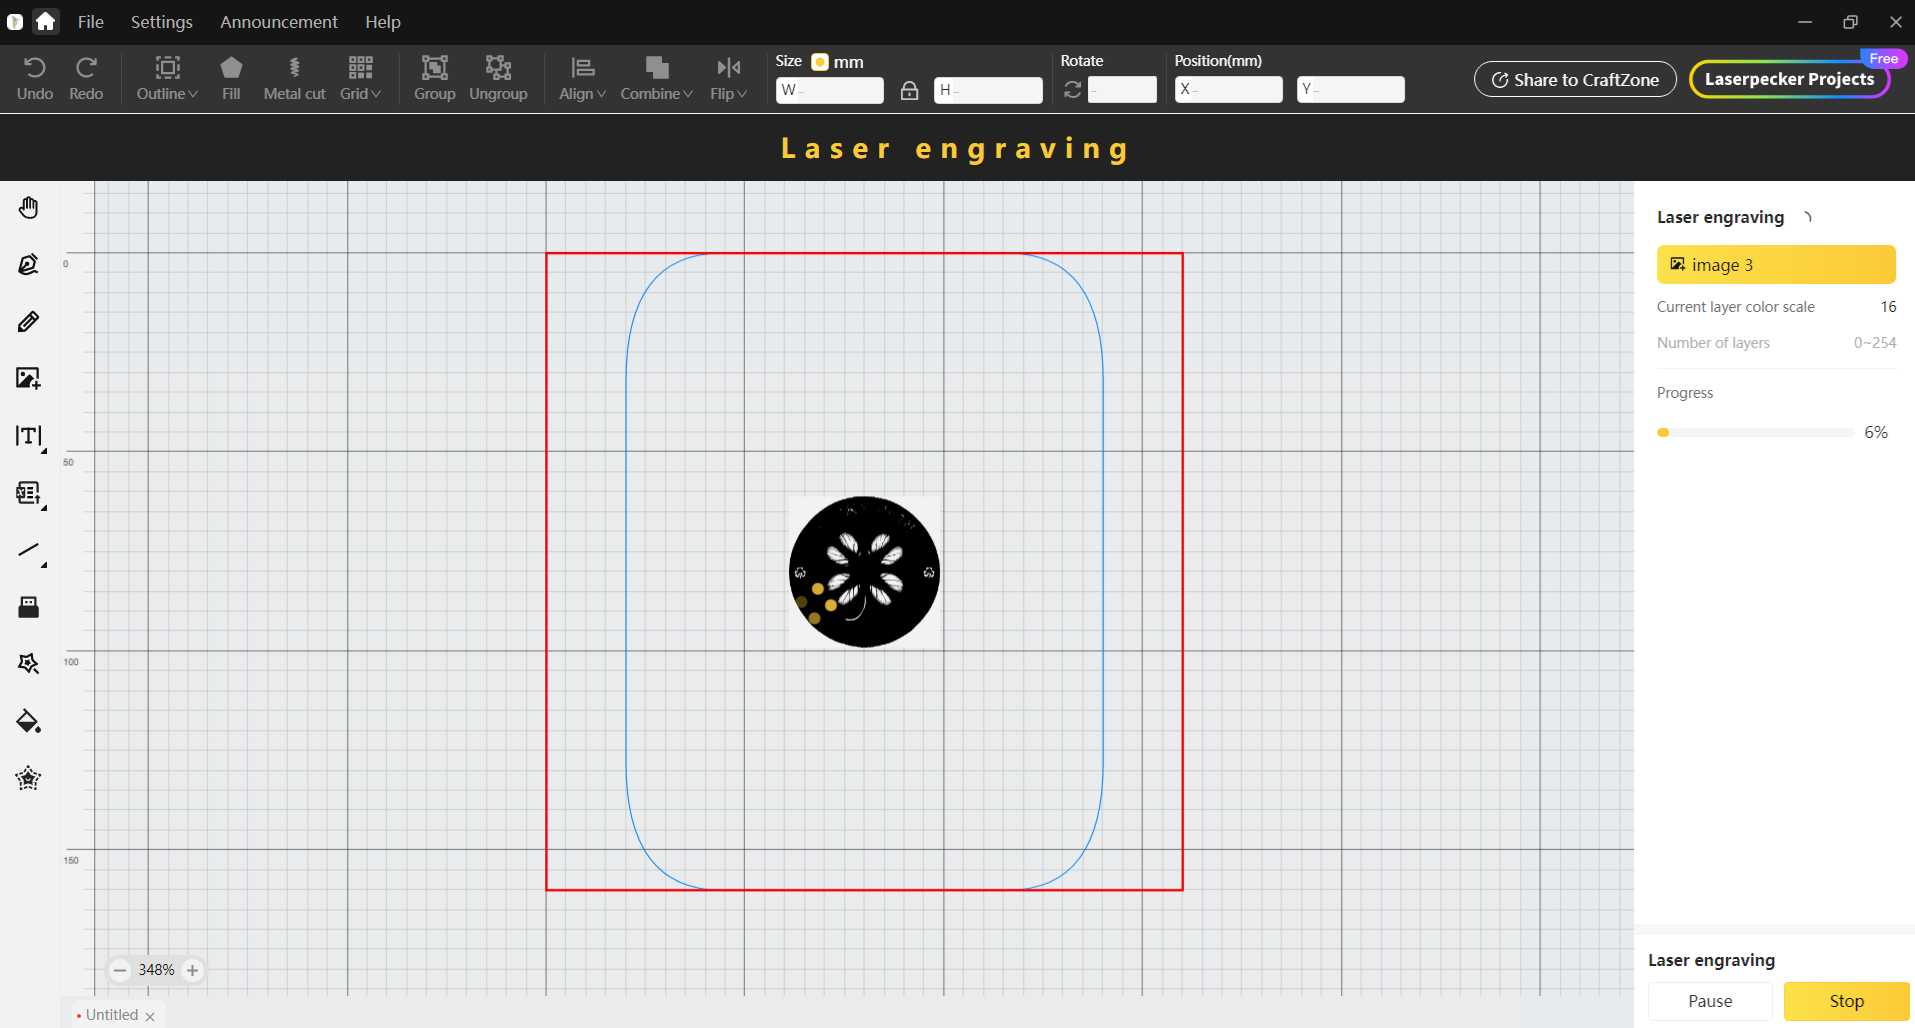Choose the line drawing tool
The image size is (1915, 1028).
(28, 551)
